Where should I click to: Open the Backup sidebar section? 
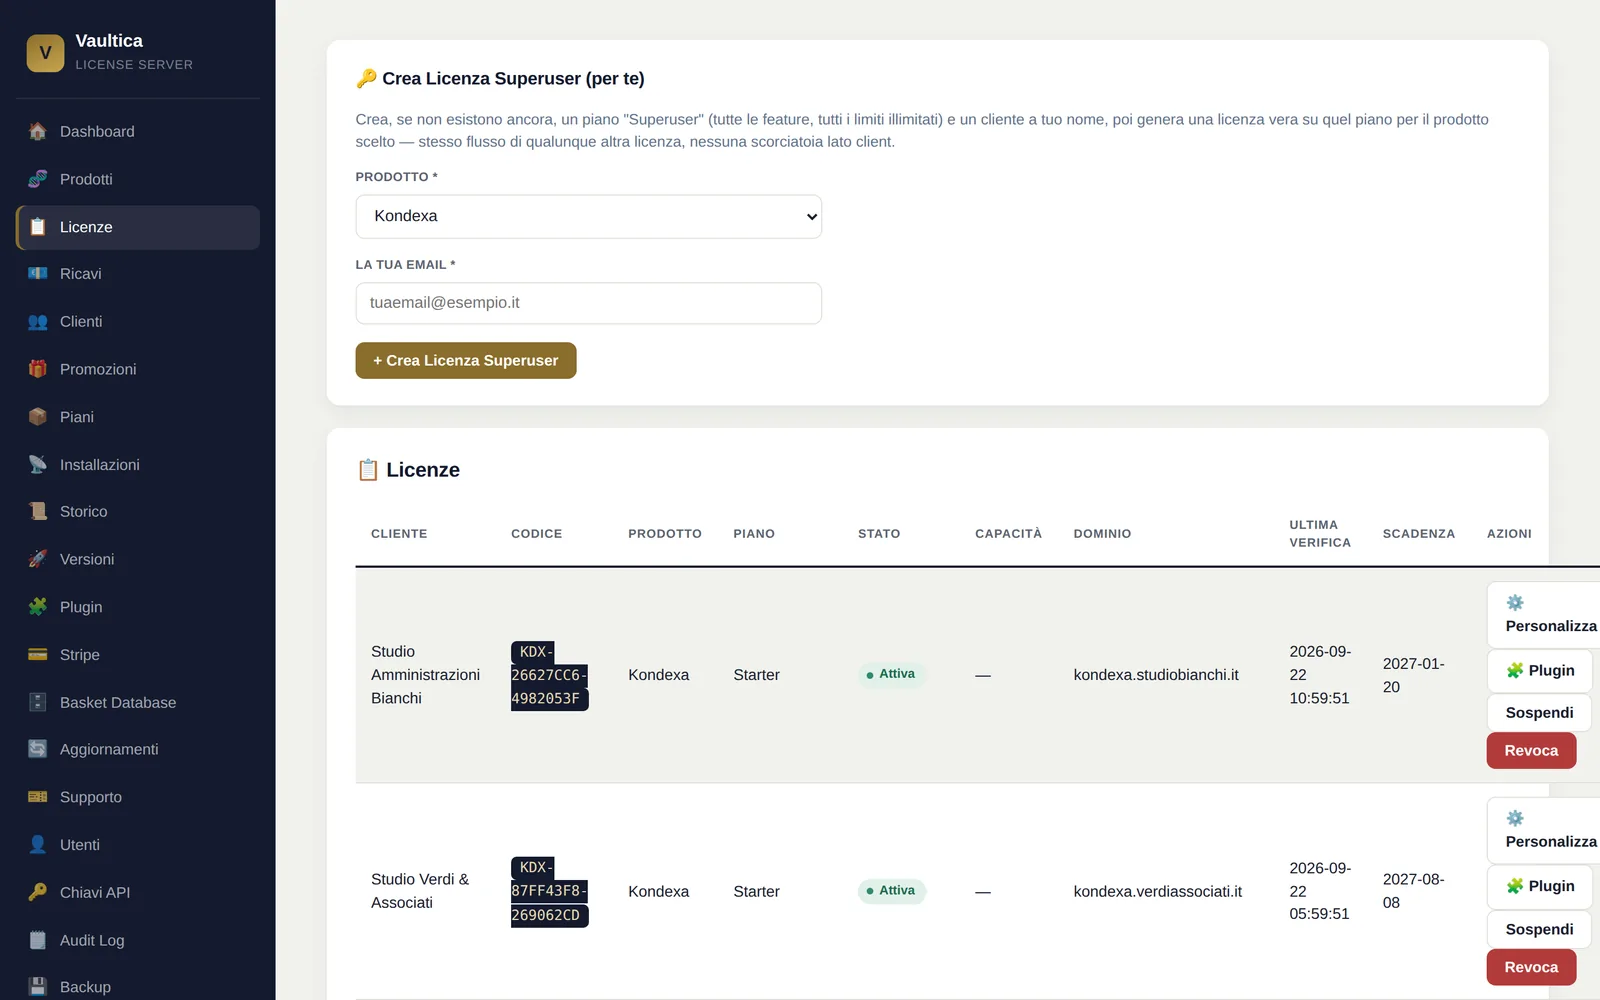click(x=138, y=987)
